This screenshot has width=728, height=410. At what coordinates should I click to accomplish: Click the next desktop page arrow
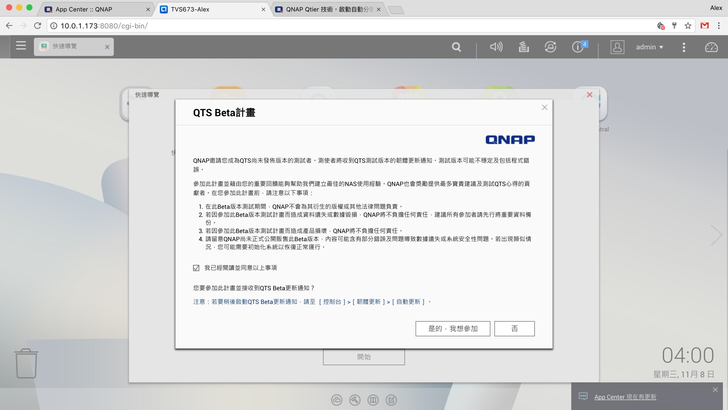point(716,235)
